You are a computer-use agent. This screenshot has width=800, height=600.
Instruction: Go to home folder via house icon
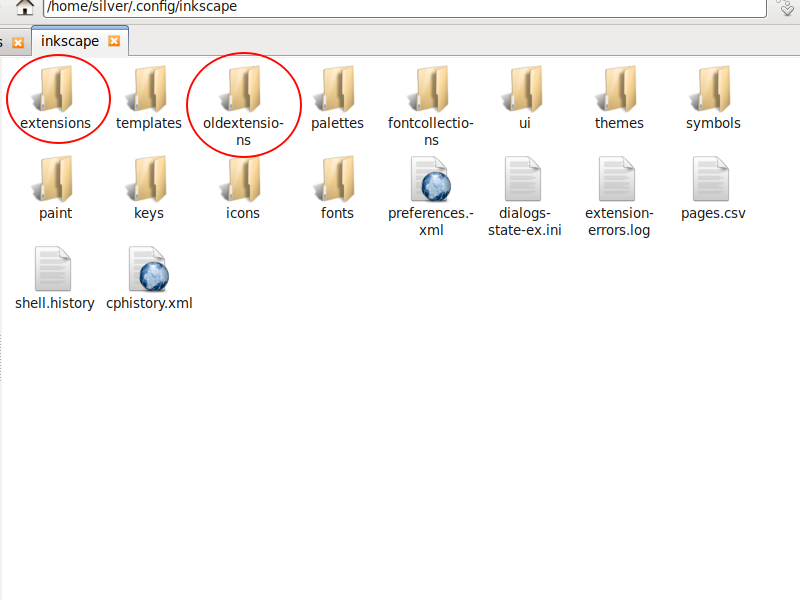point(24,7)
